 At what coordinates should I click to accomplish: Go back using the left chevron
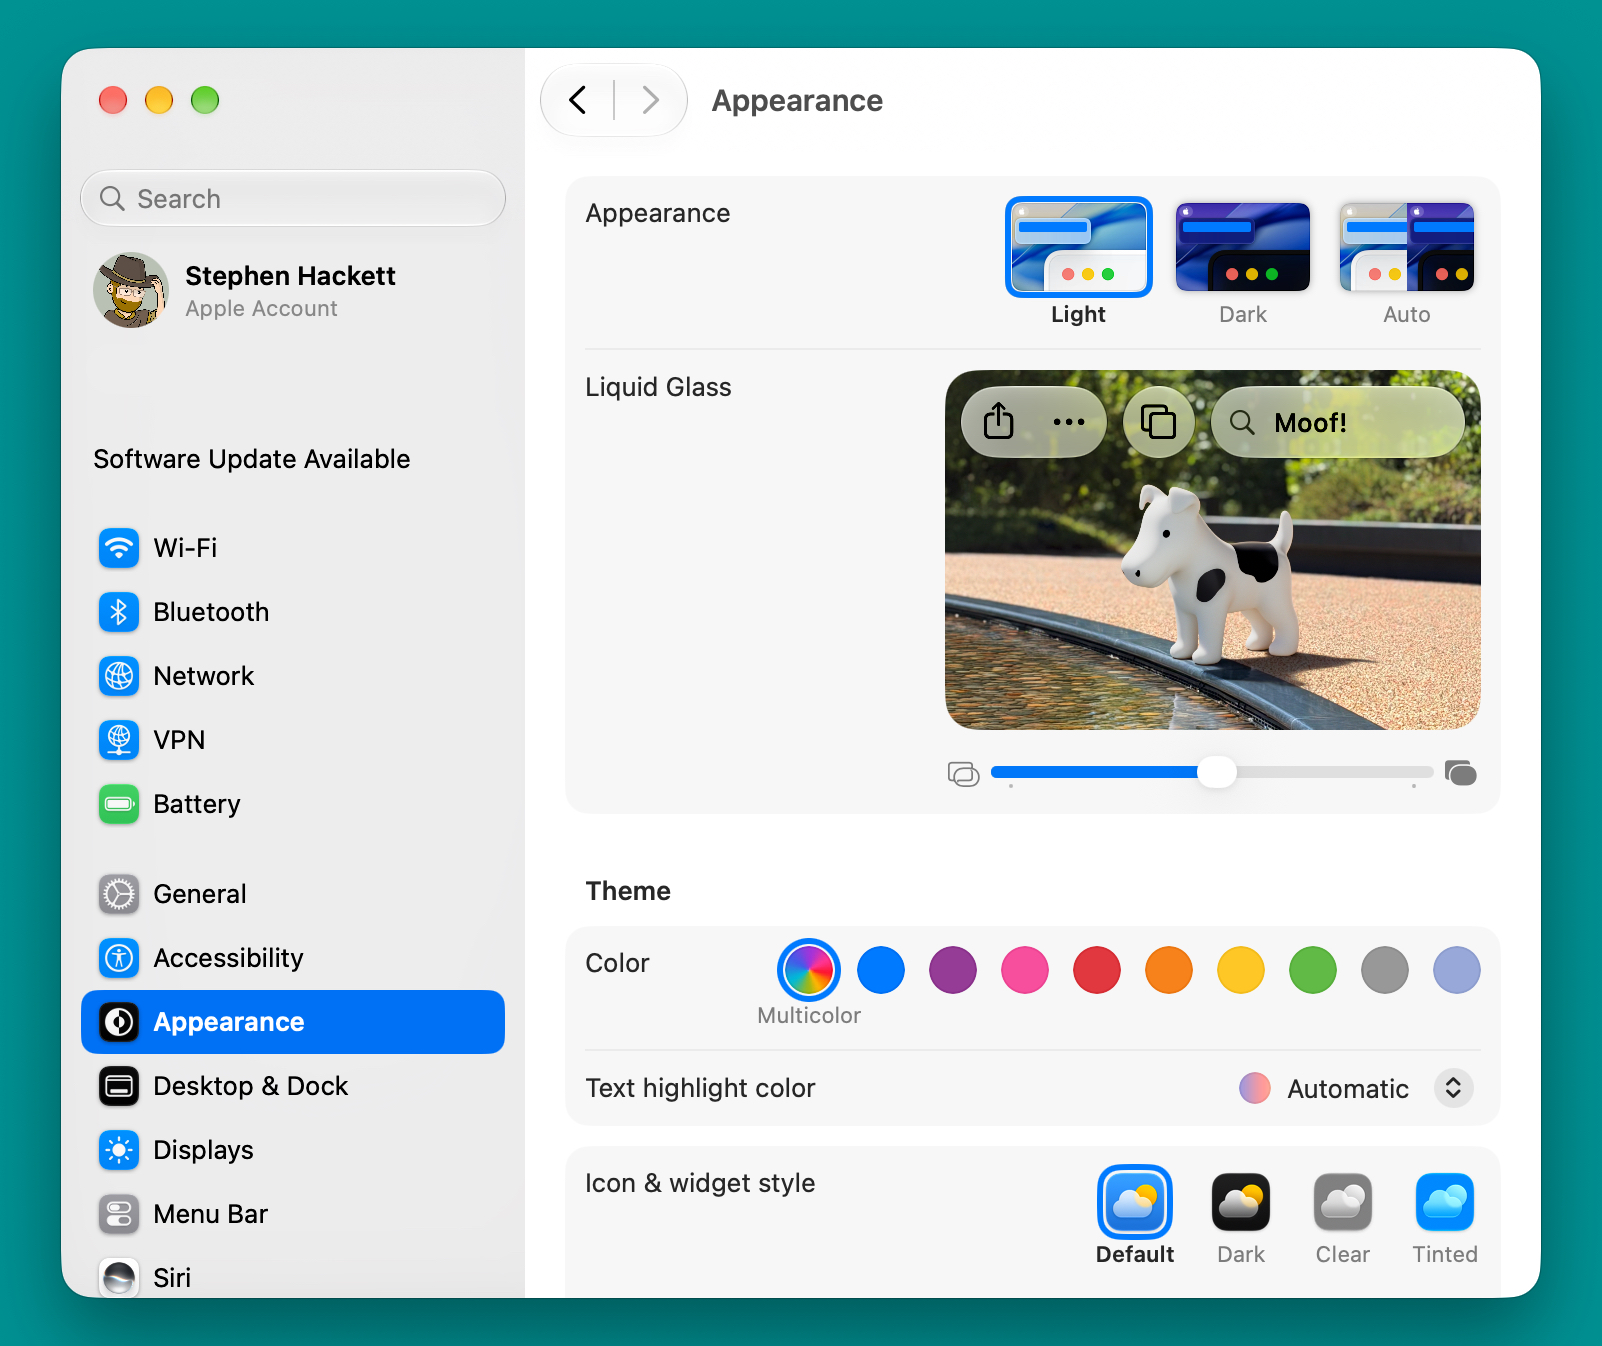click(x=578, y=100)
